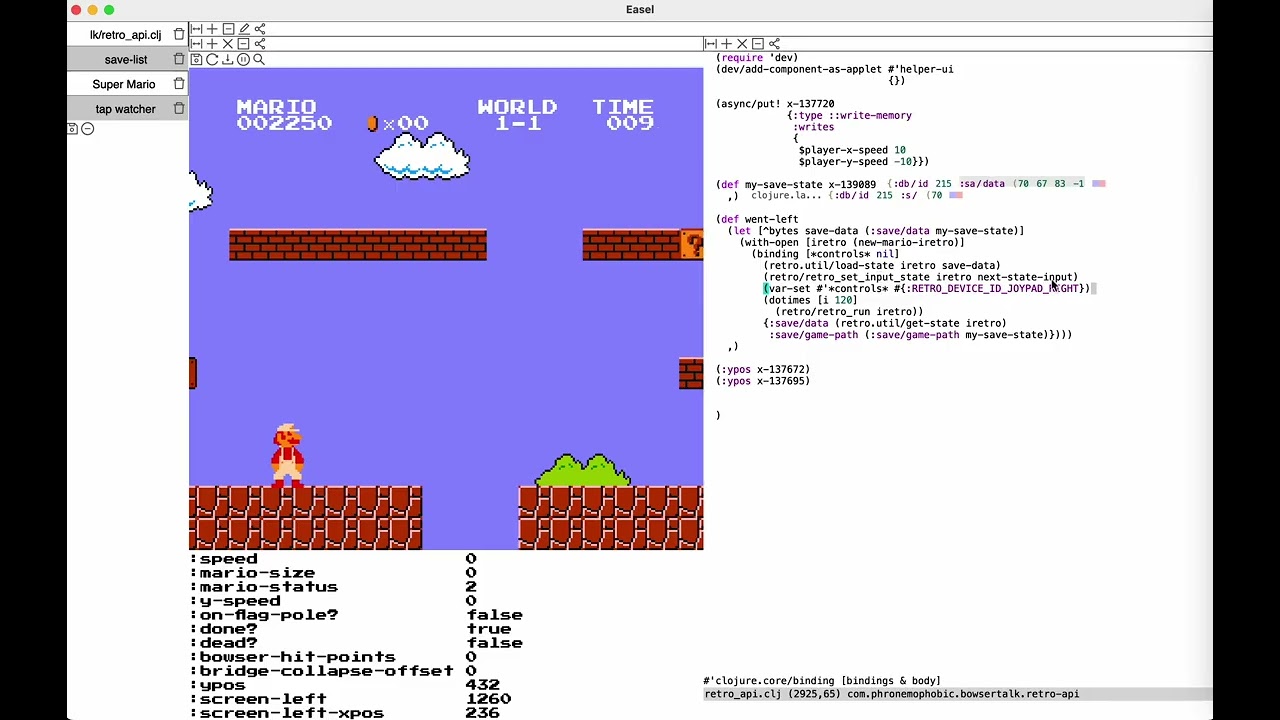The width and height of the screenshot is (1280, 720).
Task: Delete the Super Mario tab with its trash icon
Action: tap(179, 84)
